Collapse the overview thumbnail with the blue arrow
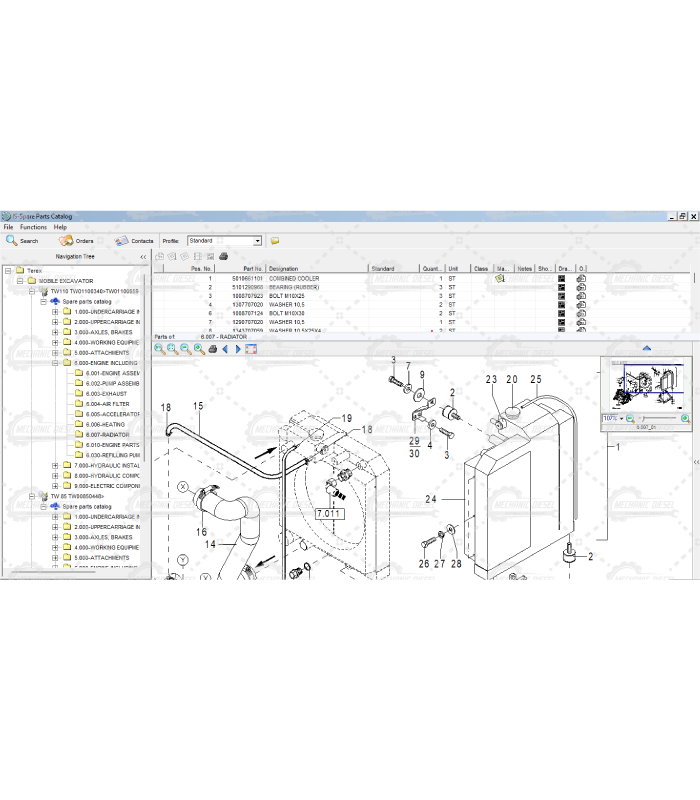This screenshot has width=700, height=800. point(646,348)
